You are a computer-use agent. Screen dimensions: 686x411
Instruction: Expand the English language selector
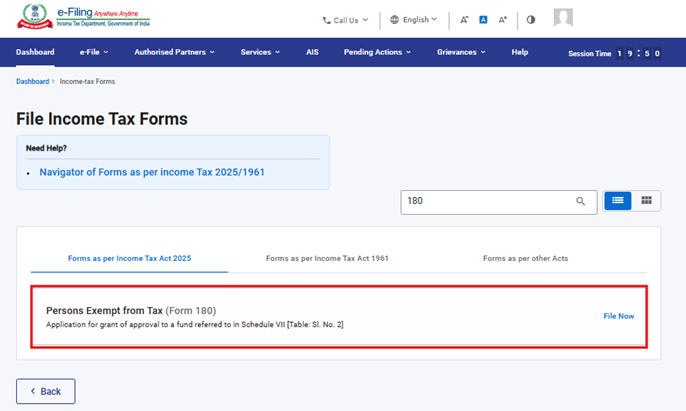click(x=413, y=19)
